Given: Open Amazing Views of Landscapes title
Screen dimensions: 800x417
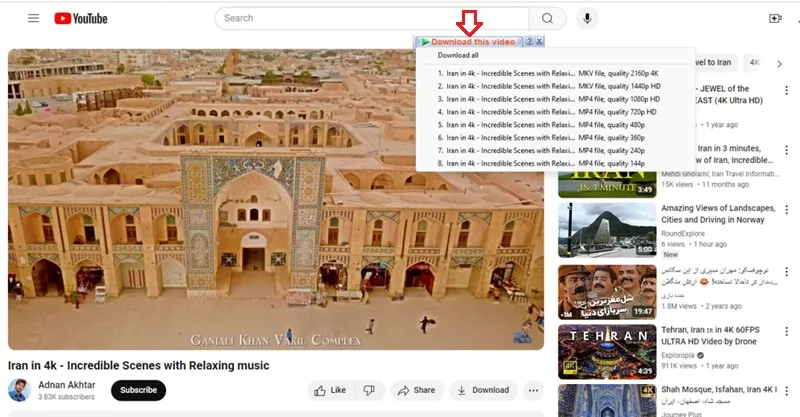Looking at the screenshot, I should pyautogui.click(x=718, y=214).
